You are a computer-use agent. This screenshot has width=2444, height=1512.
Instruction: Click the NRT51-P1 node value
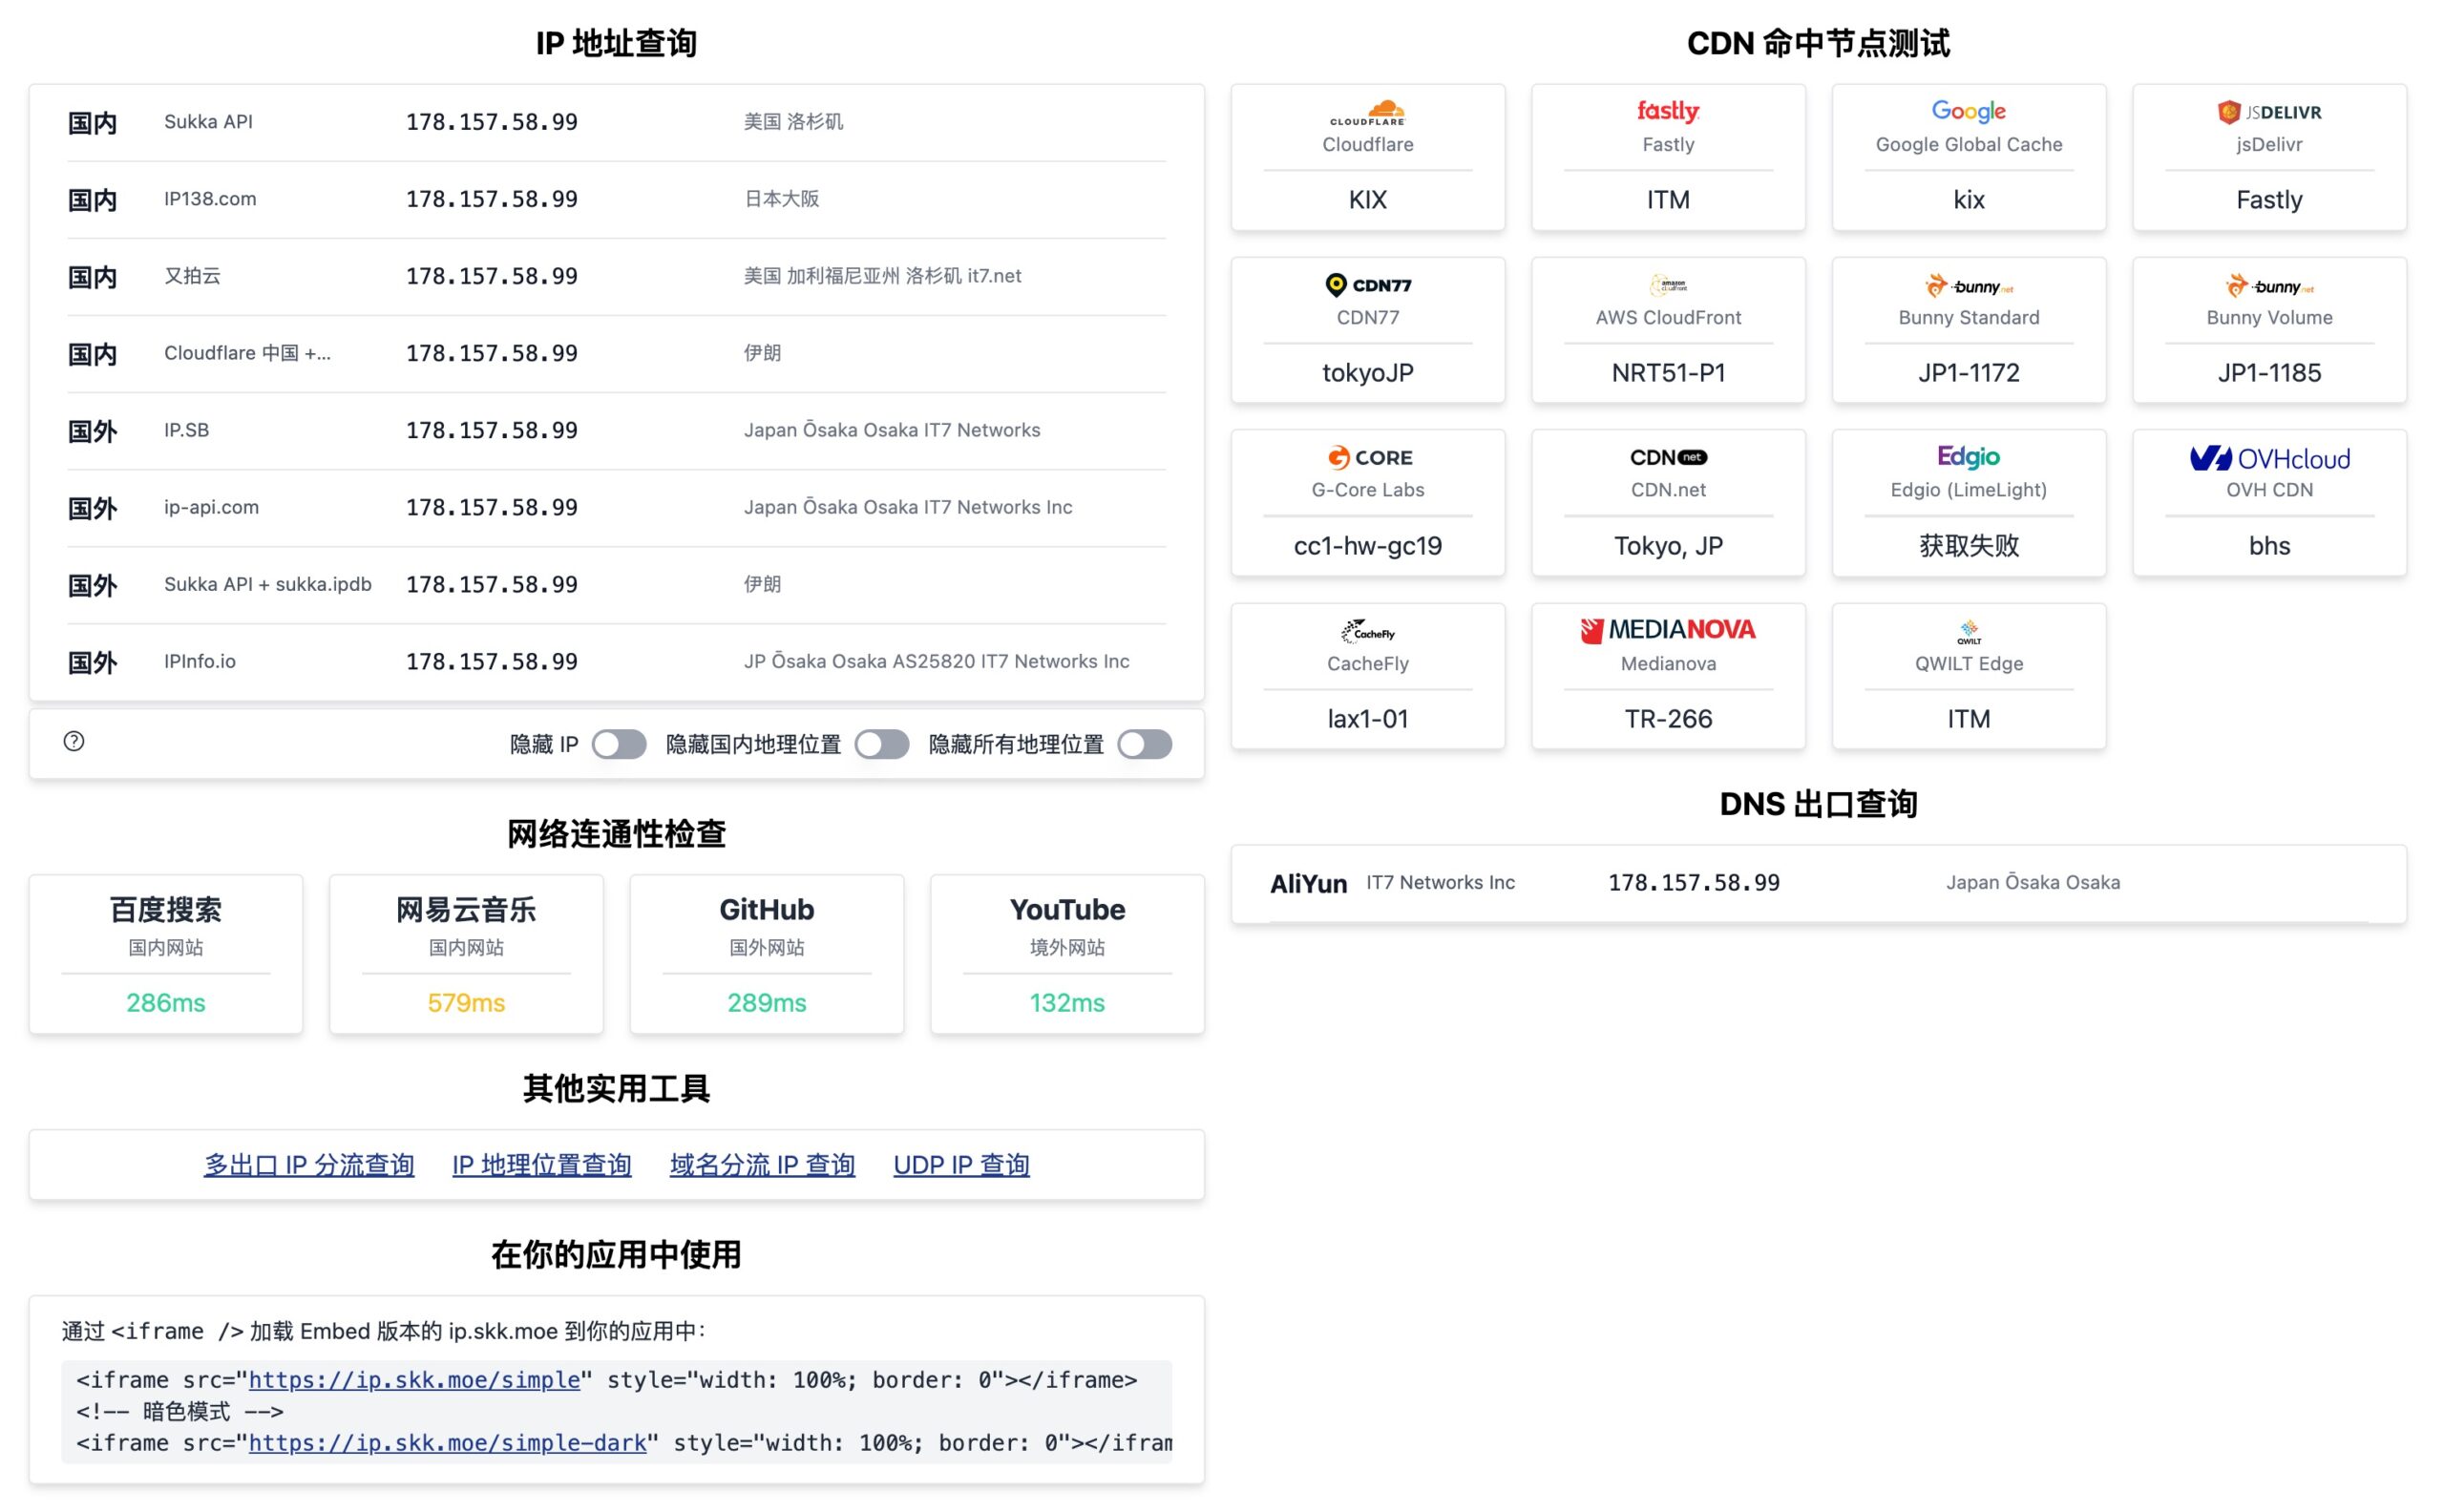tap(1668, 373)
